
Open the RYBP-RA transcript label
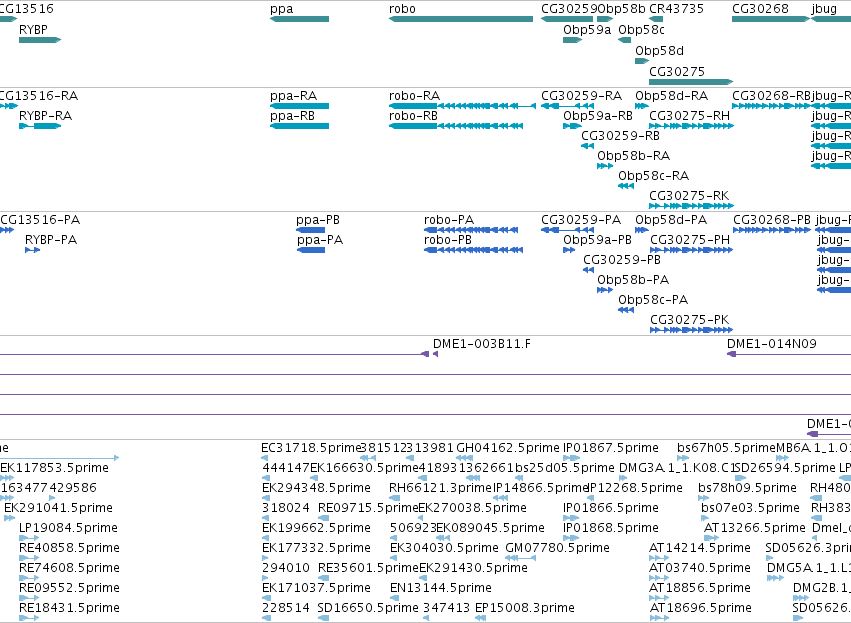pyautogui.click(x=46, y=116)
